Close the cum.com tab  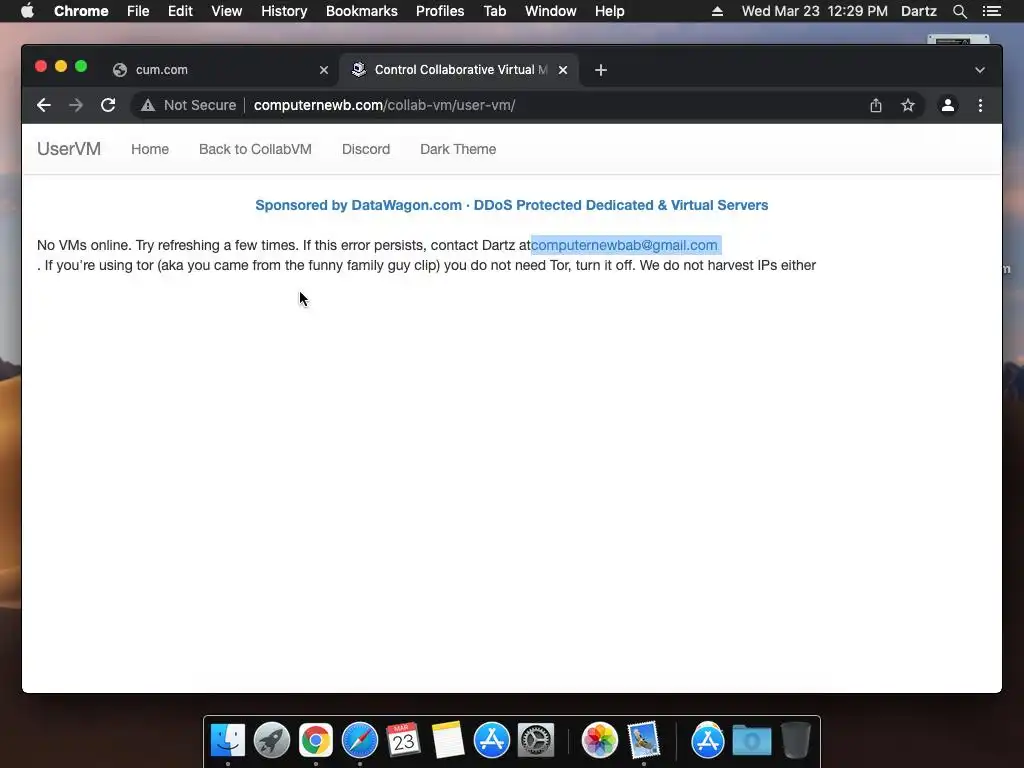pyautogui.click(x=324, y=70)
